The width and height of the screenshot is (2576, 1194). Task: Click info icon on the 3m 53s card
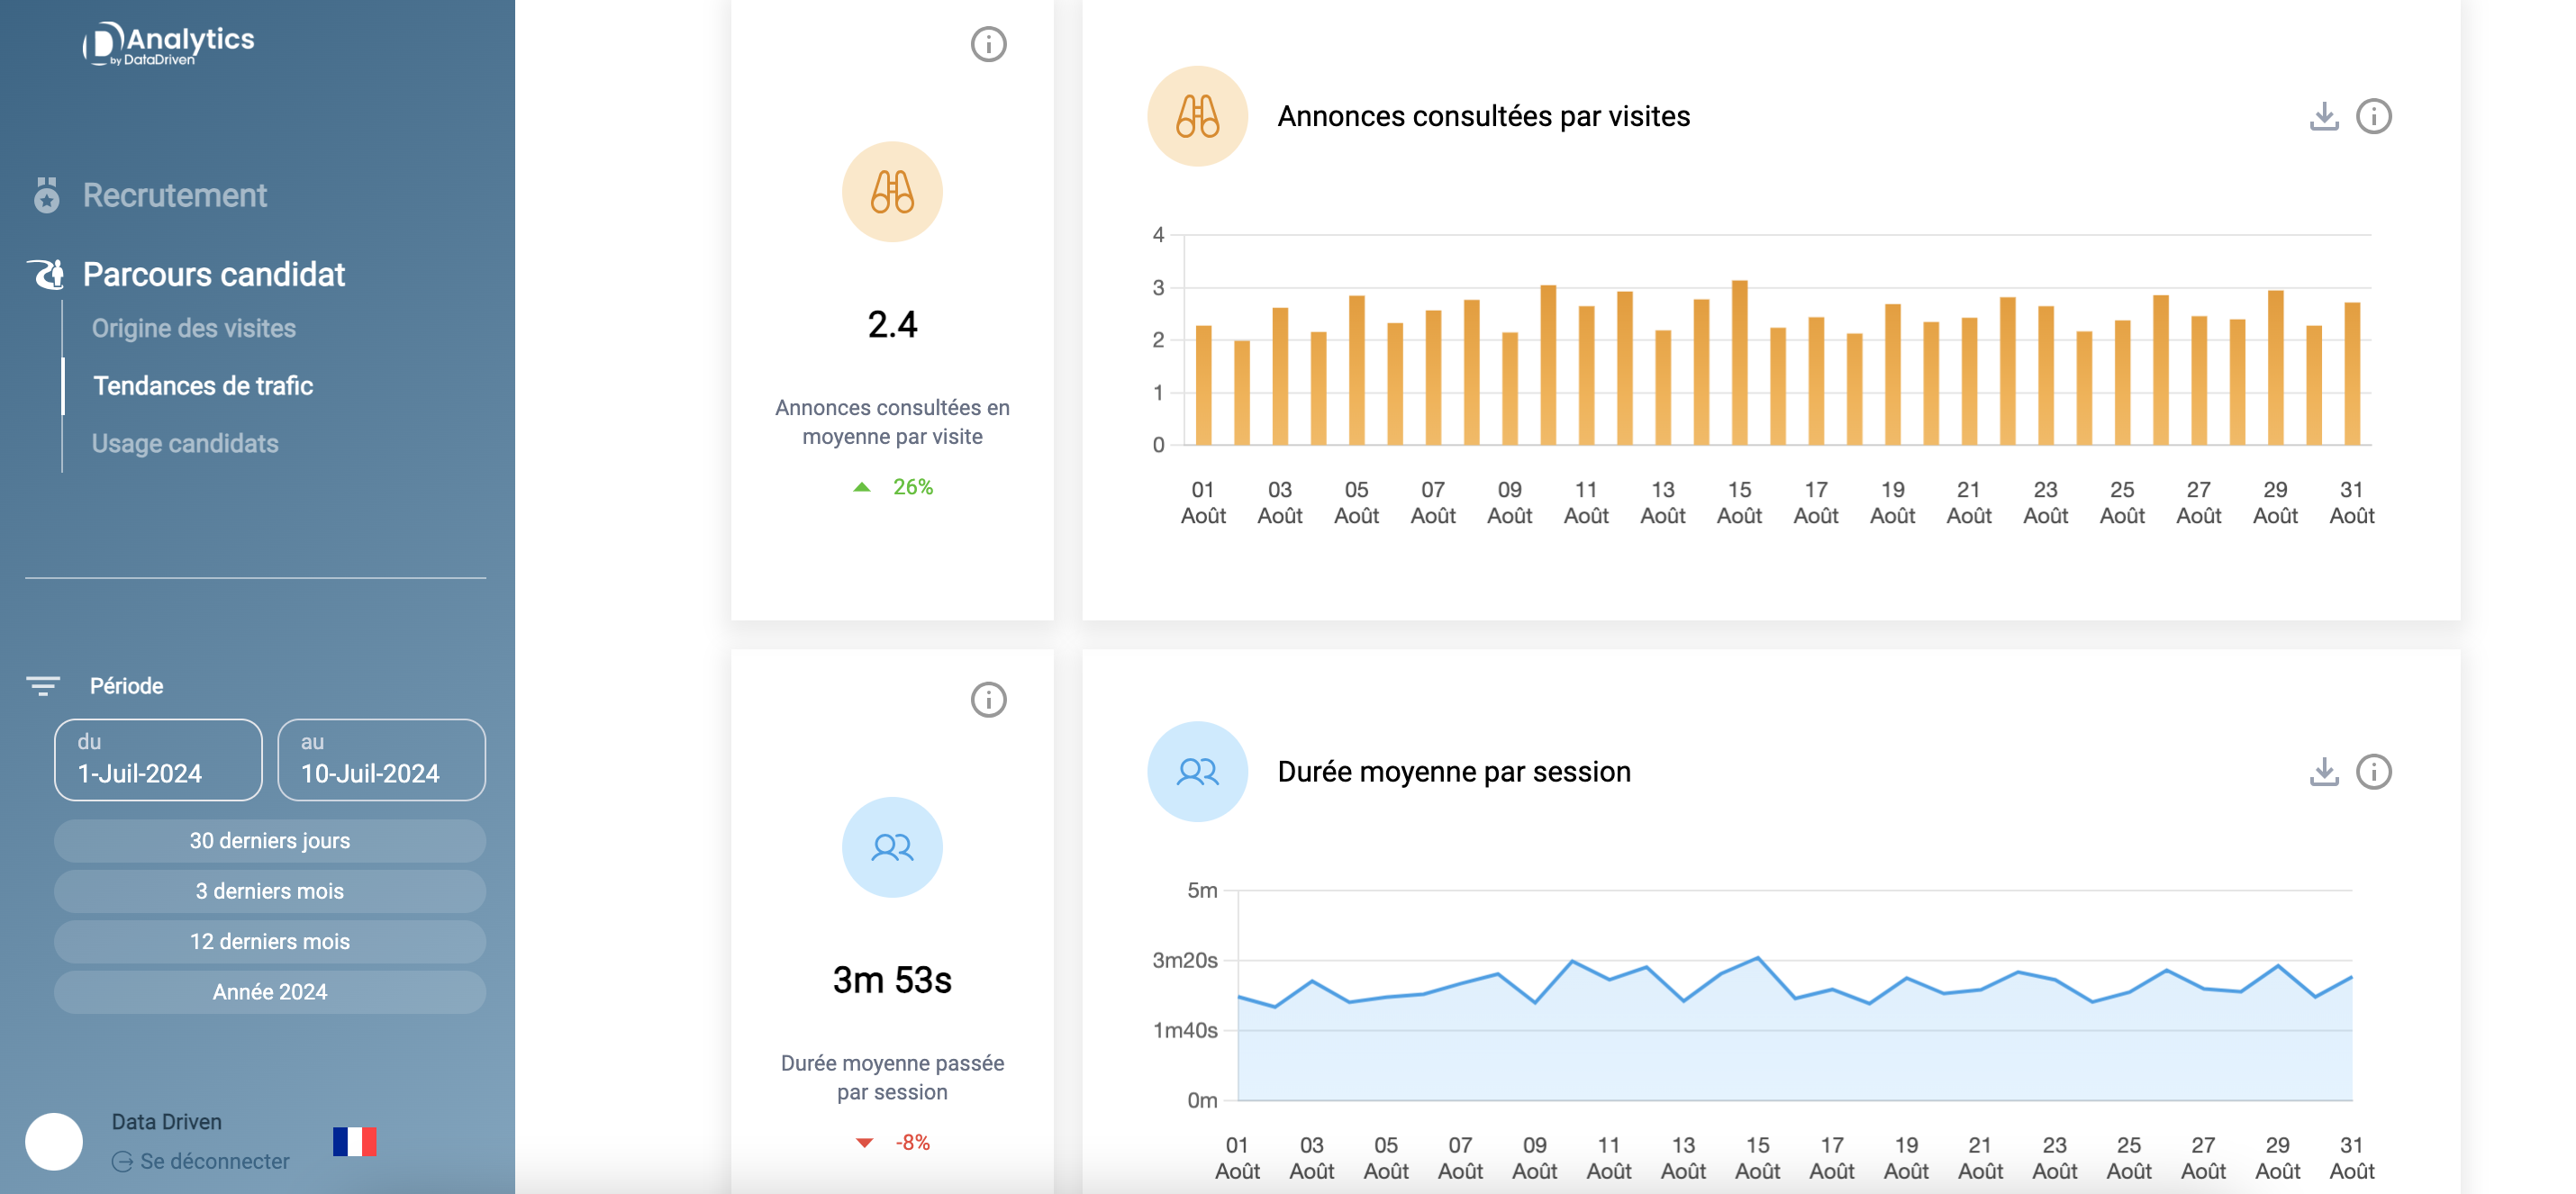[x=988, y=700]
